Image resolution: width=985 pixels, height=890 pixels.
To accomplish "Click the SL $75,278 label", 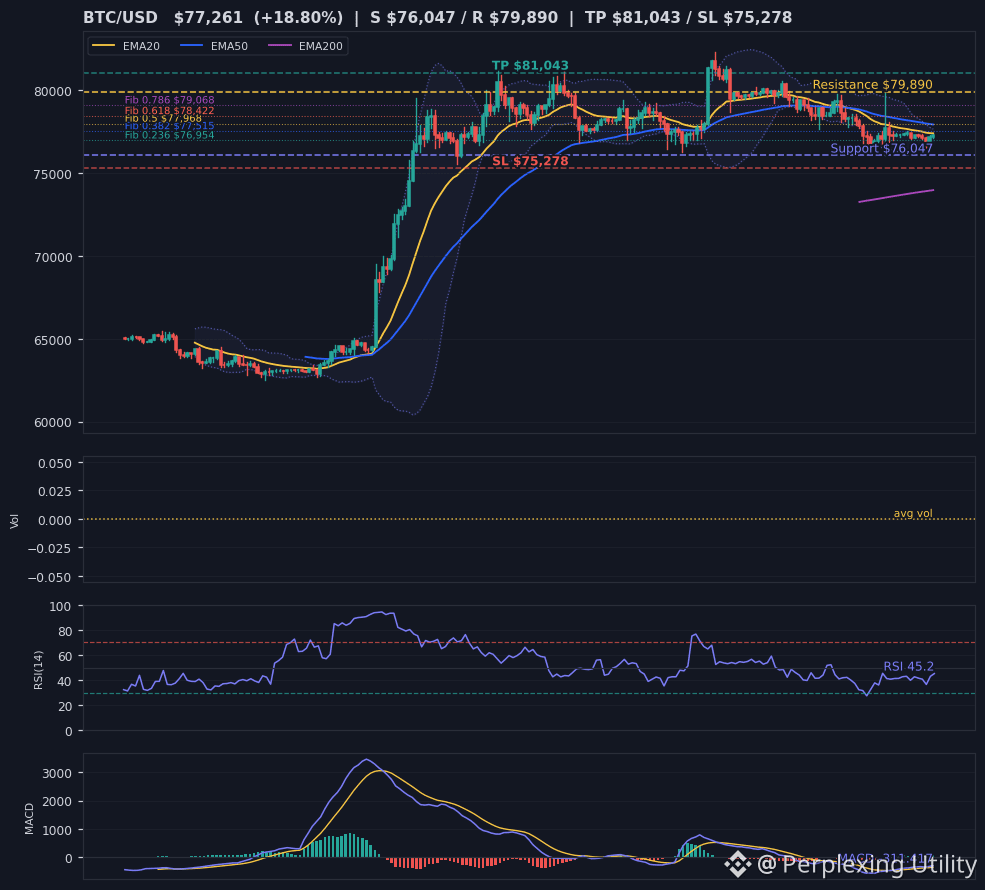I will [530, 161].
